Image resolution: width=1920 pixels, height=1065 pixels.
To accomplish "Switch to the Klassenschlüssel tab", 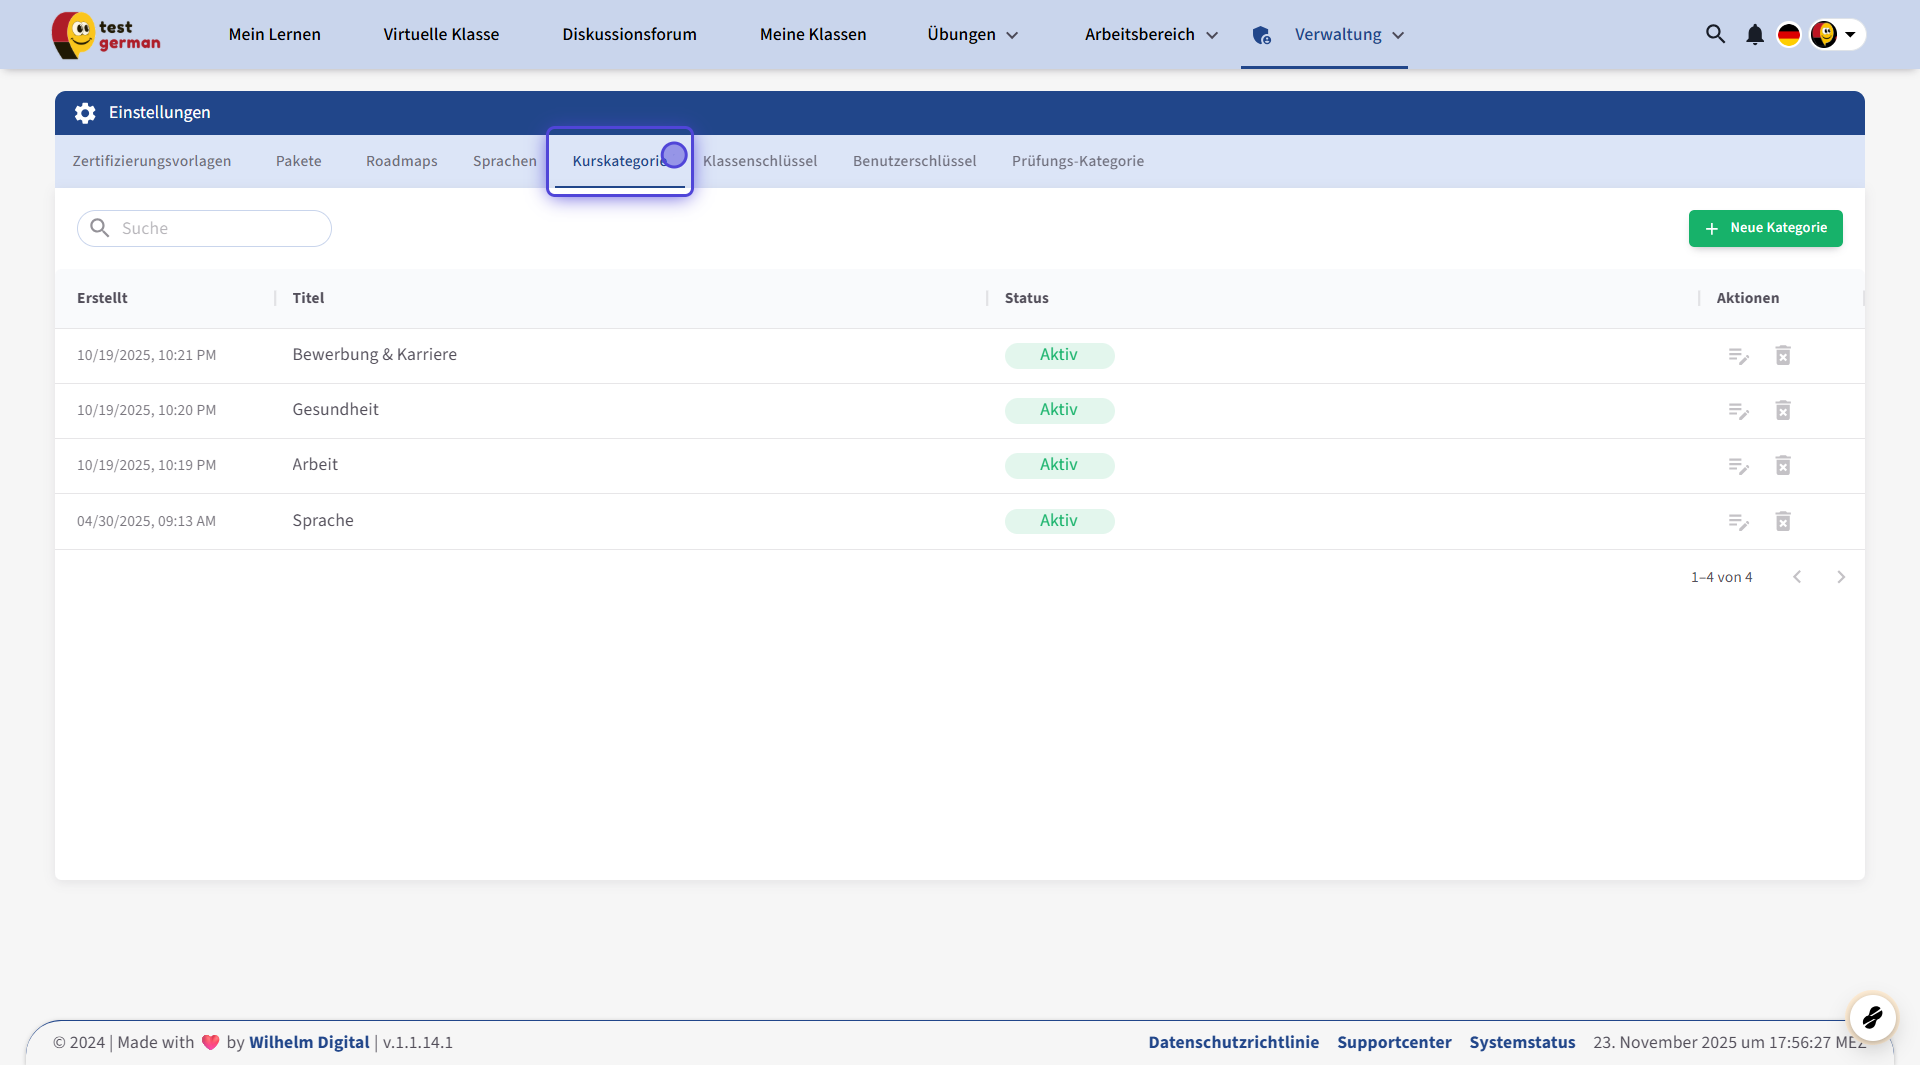I will point(760,161).
